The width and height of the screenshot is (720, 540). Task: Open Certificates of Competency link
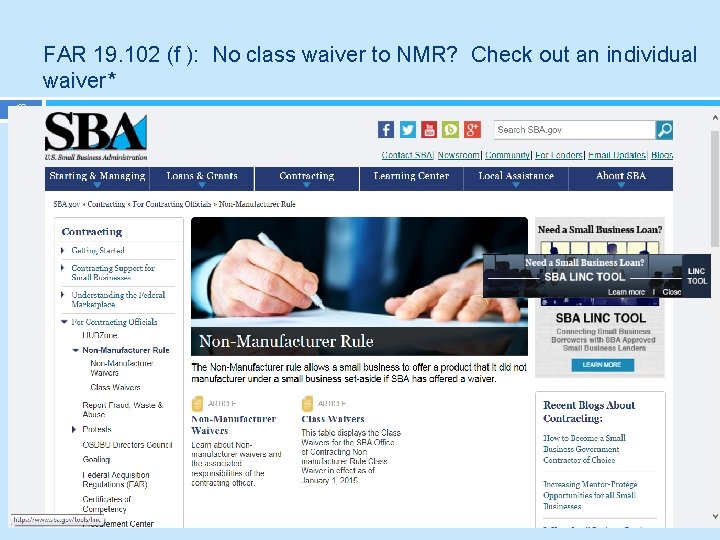107,504
